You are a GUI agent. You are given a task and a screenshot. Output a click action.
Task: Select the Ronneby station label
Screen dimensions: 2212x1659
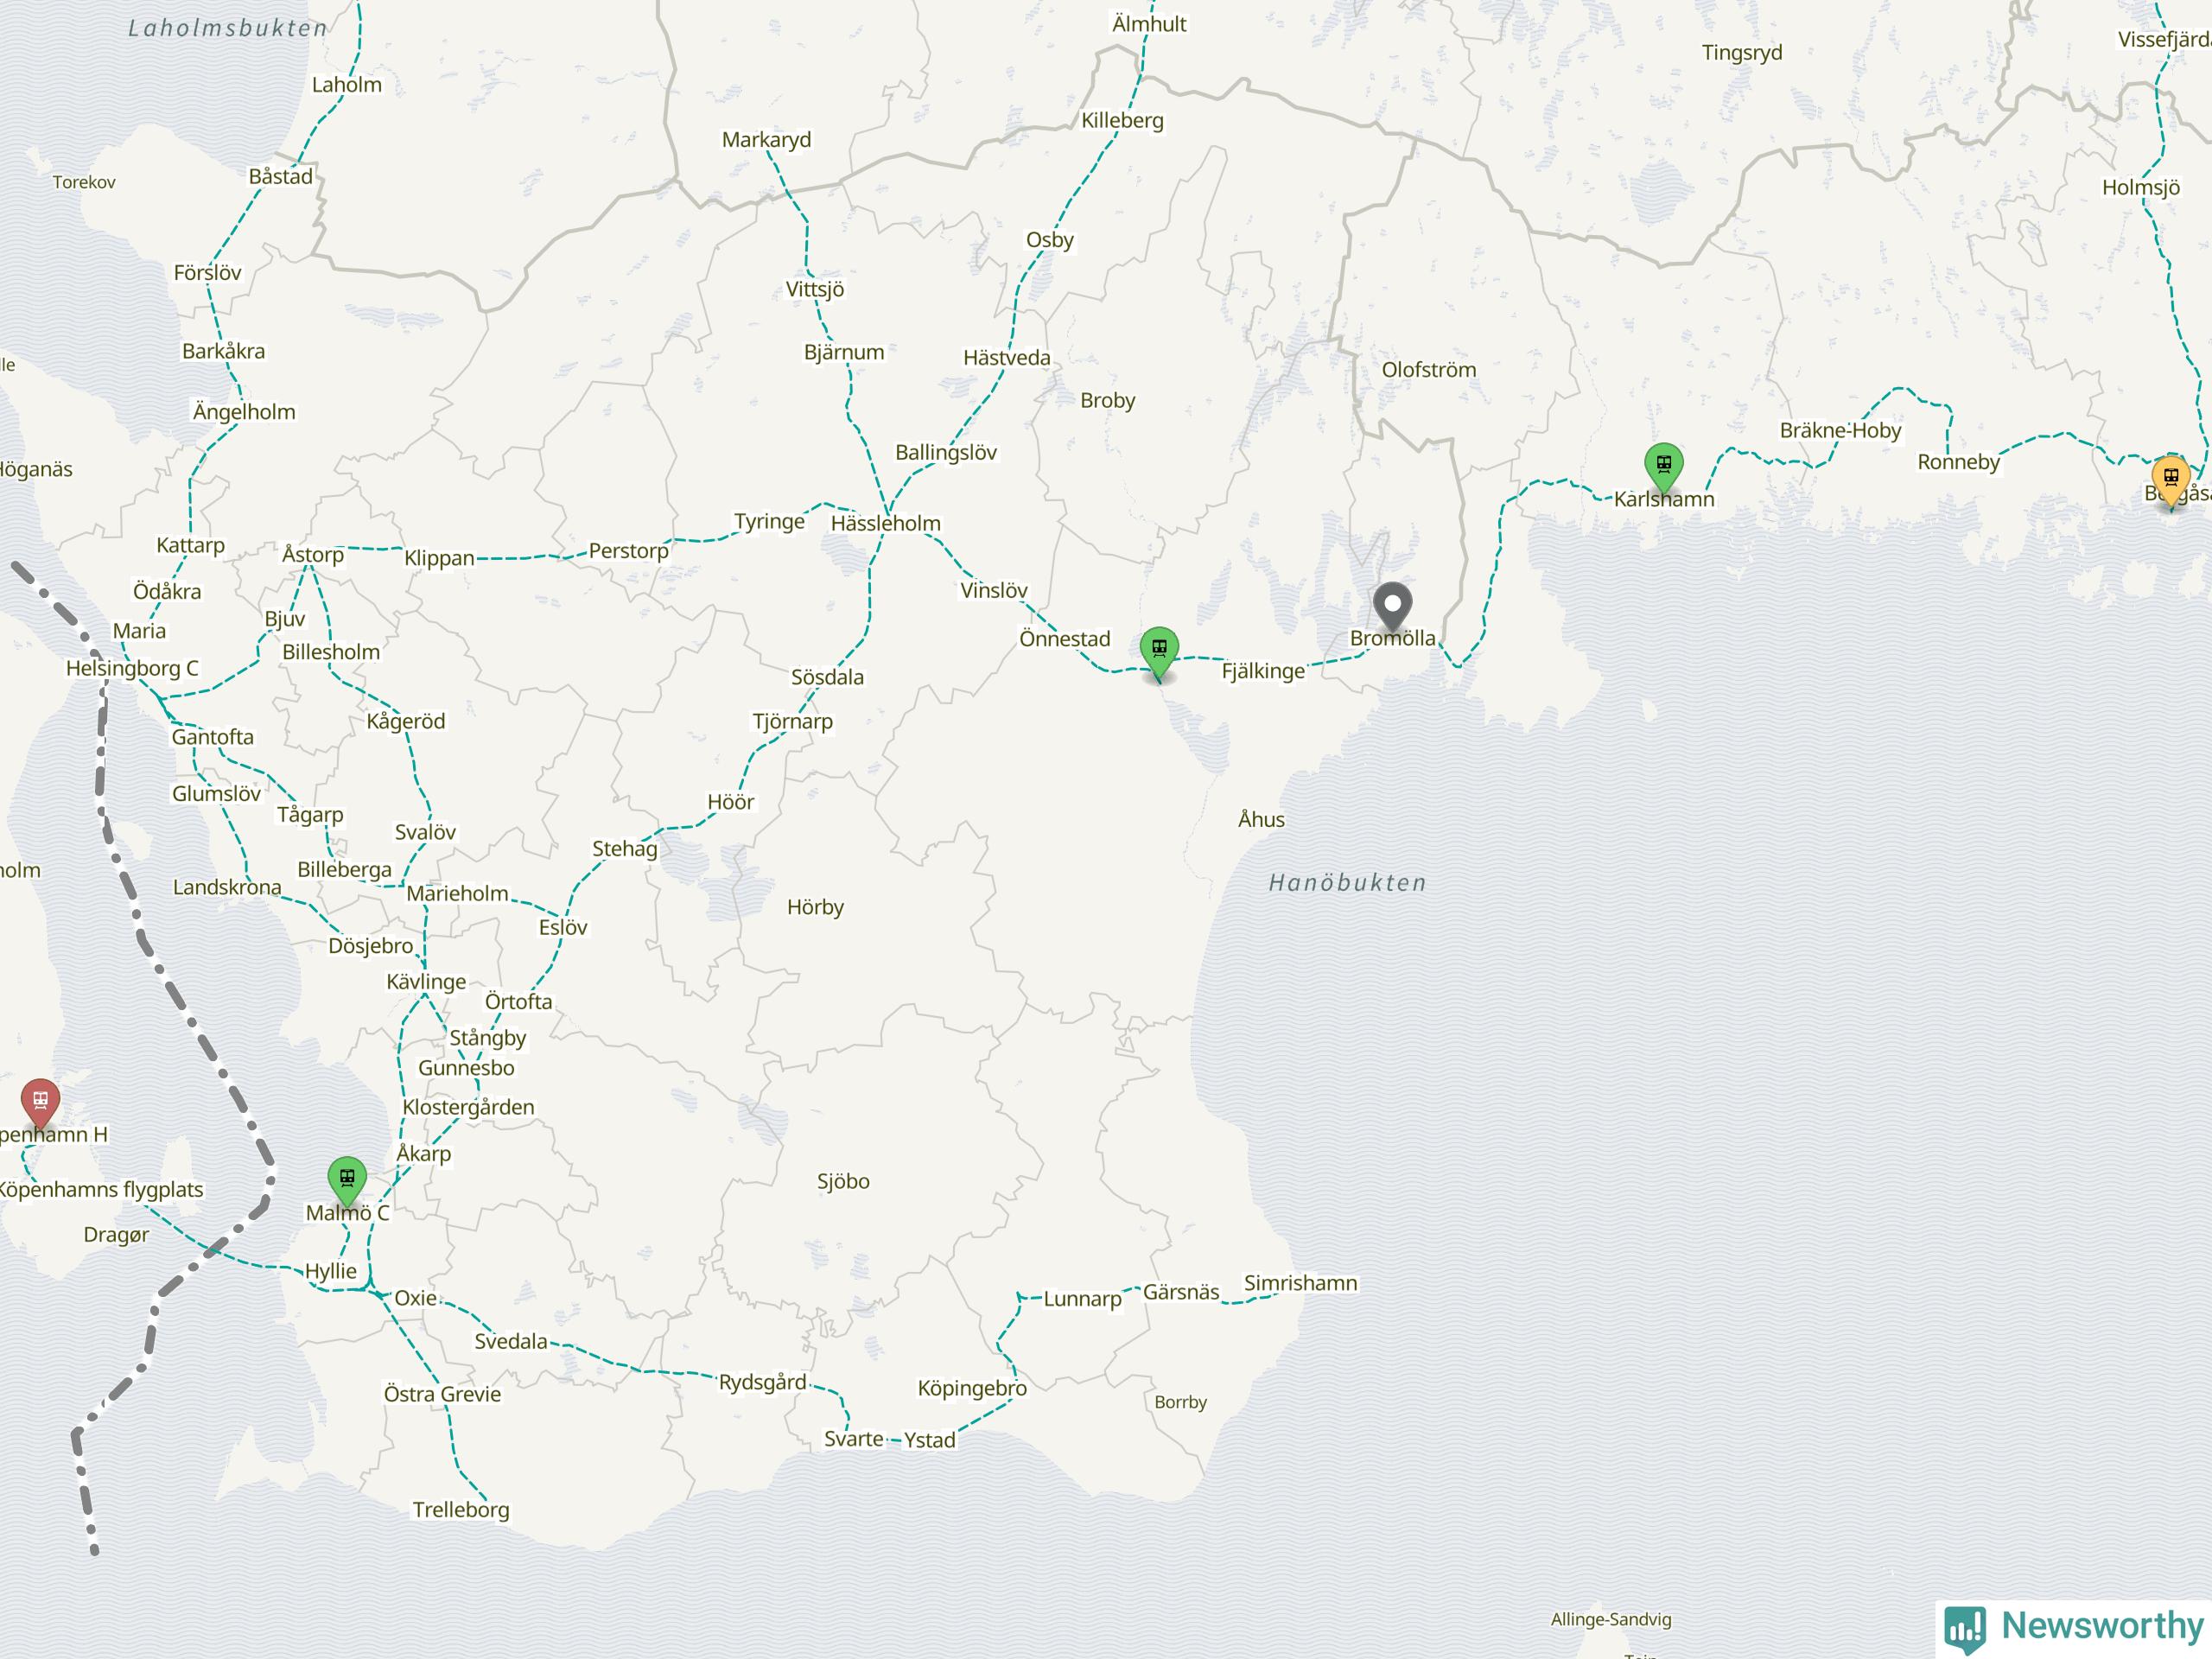[x=1958, y=462]
